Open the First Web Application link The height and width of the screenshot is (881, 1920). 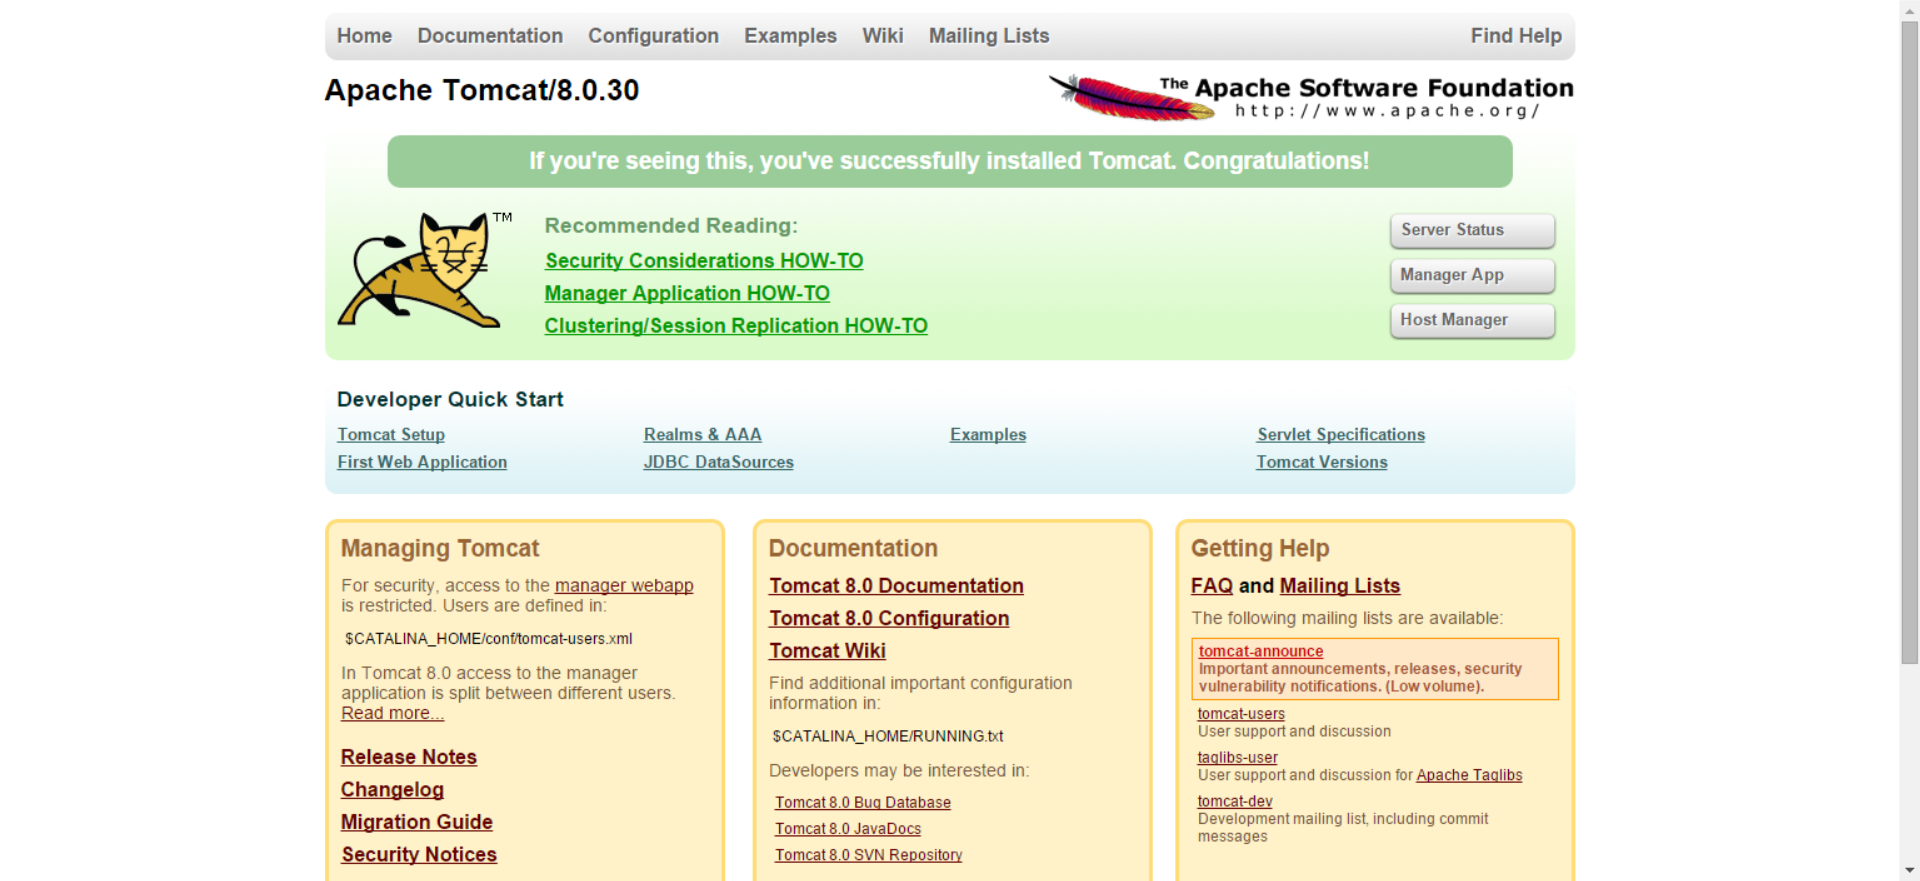coord(422,462)
